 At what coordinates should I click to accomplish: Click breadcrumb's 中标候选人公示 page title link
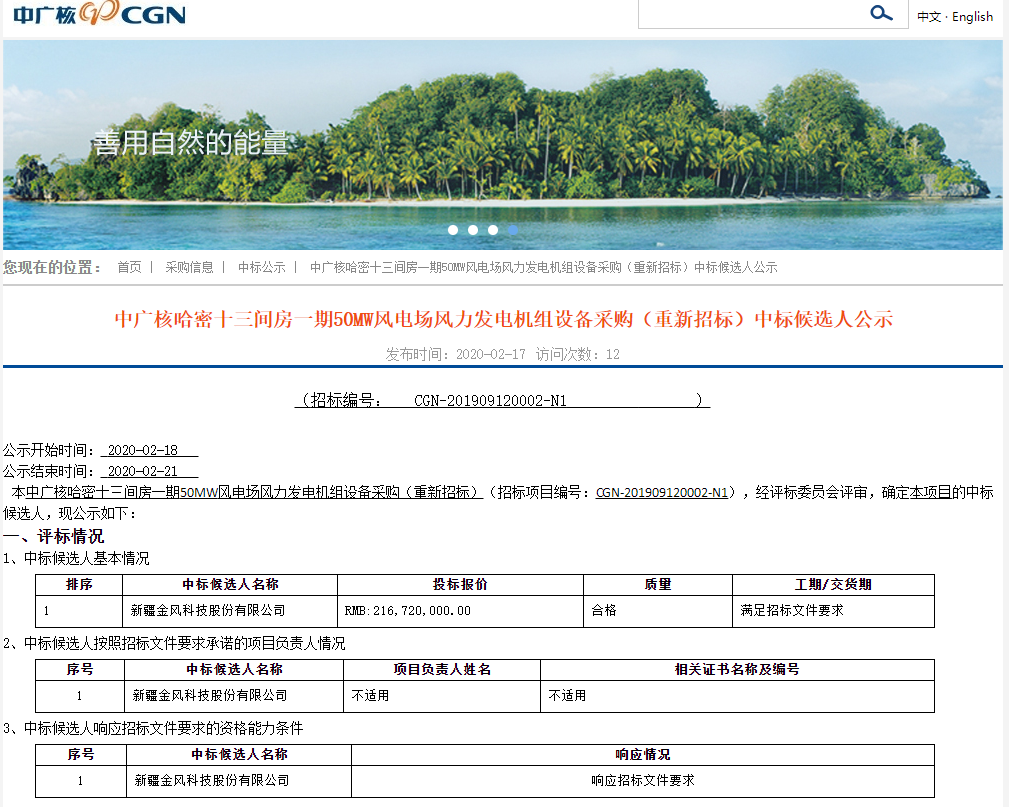(x=544, y=267)
